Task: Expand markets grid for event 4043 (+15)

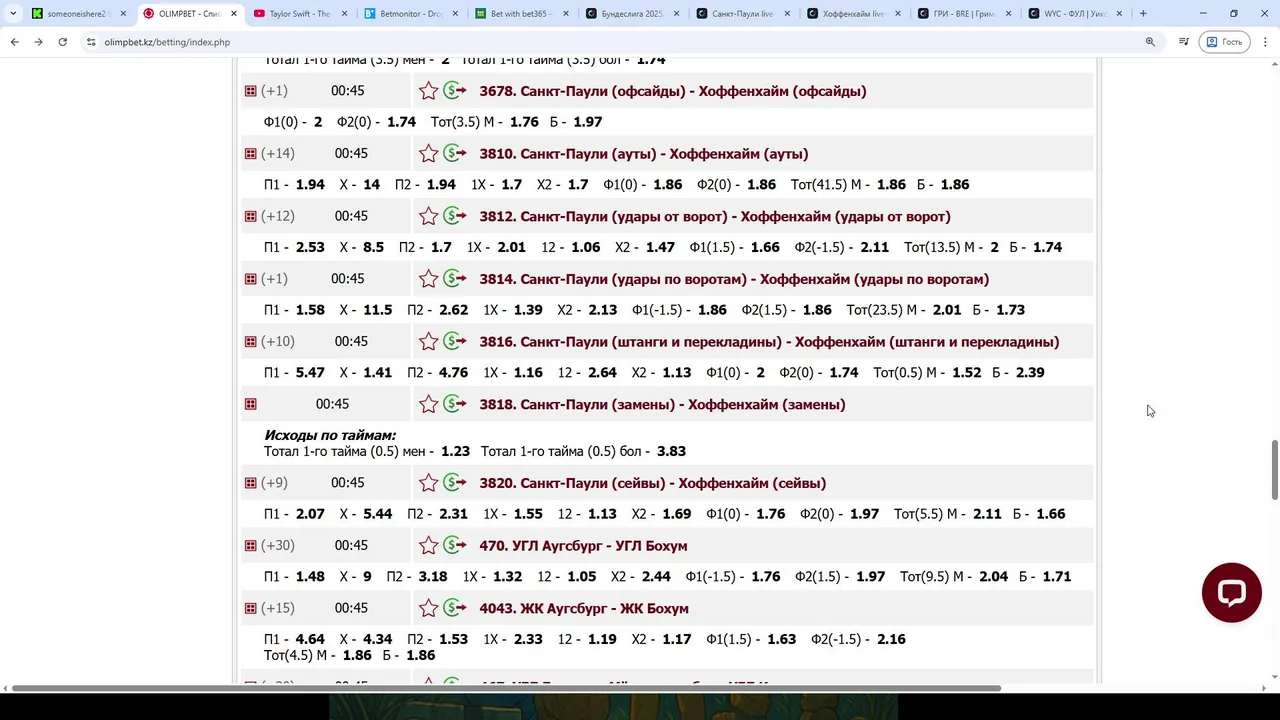Action: (250, 608)
